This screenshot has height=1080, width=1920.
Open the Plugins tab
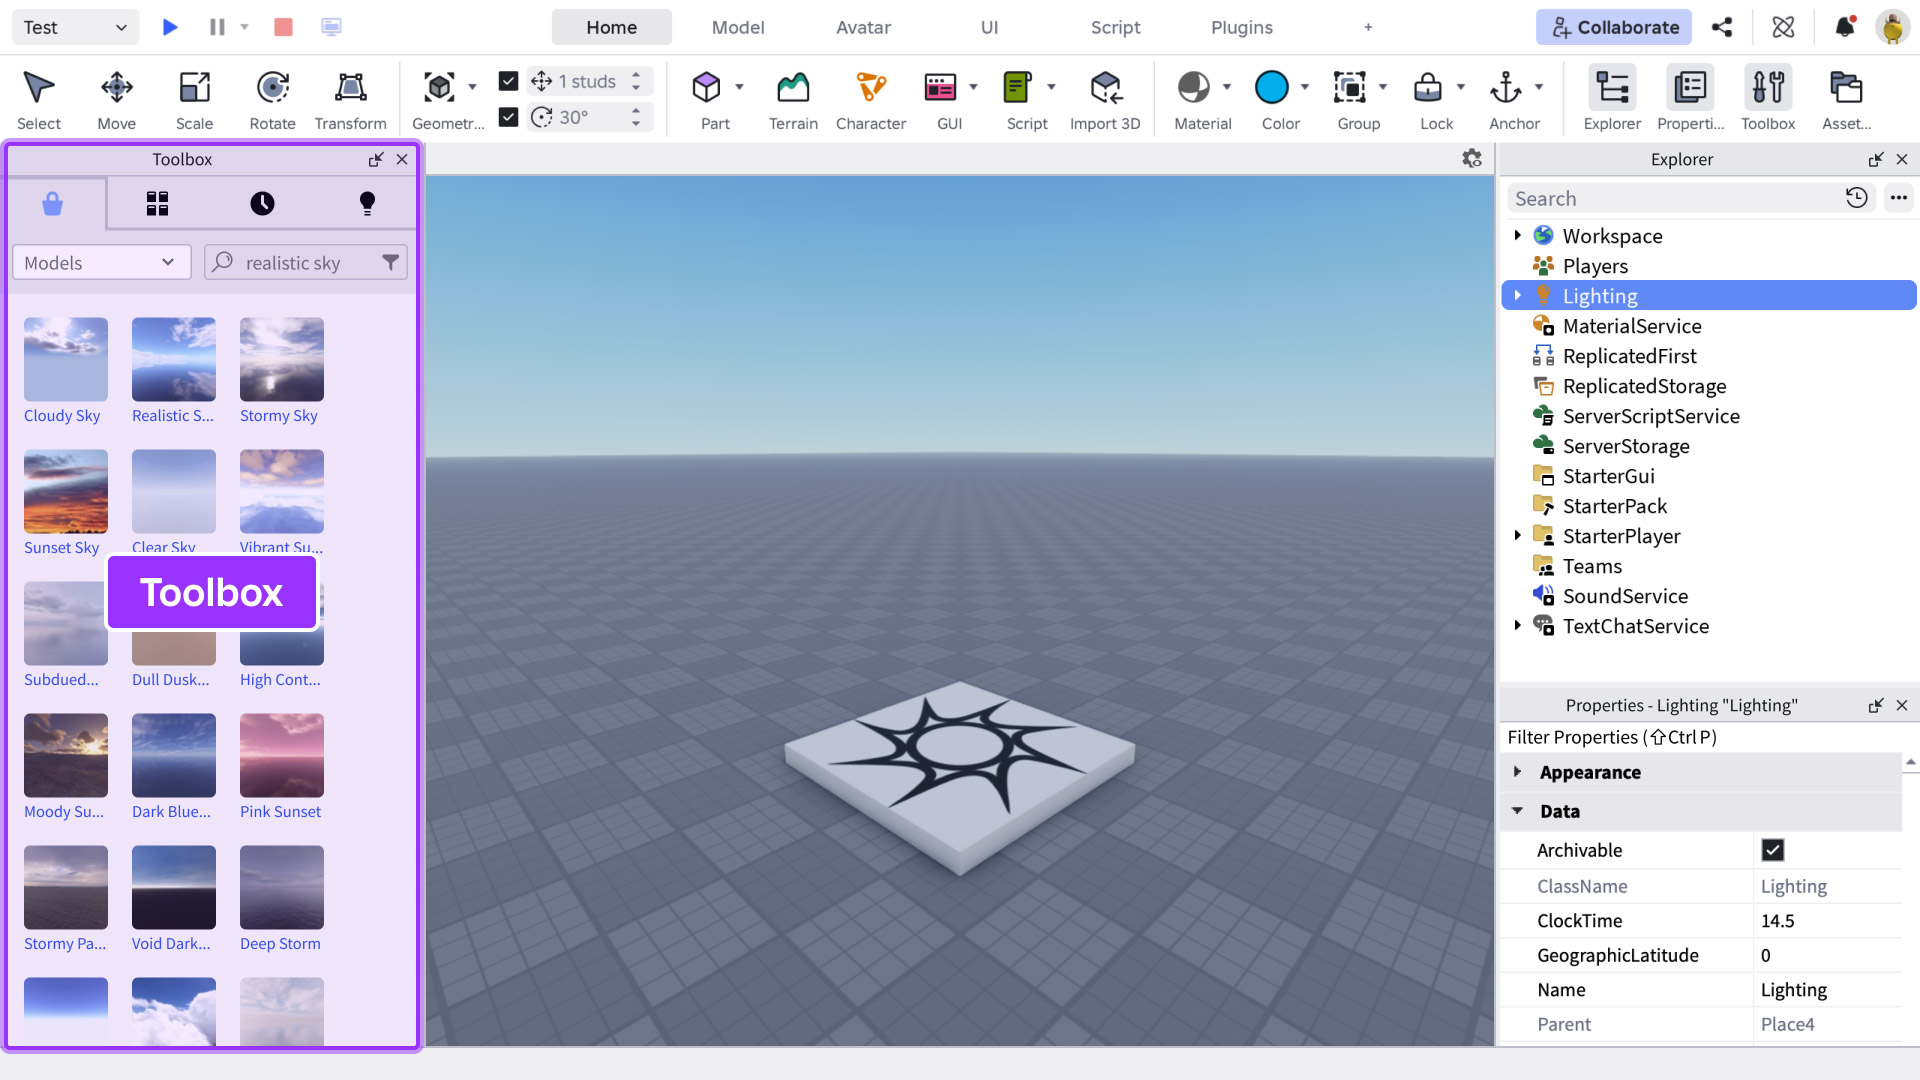point(1241,27)
